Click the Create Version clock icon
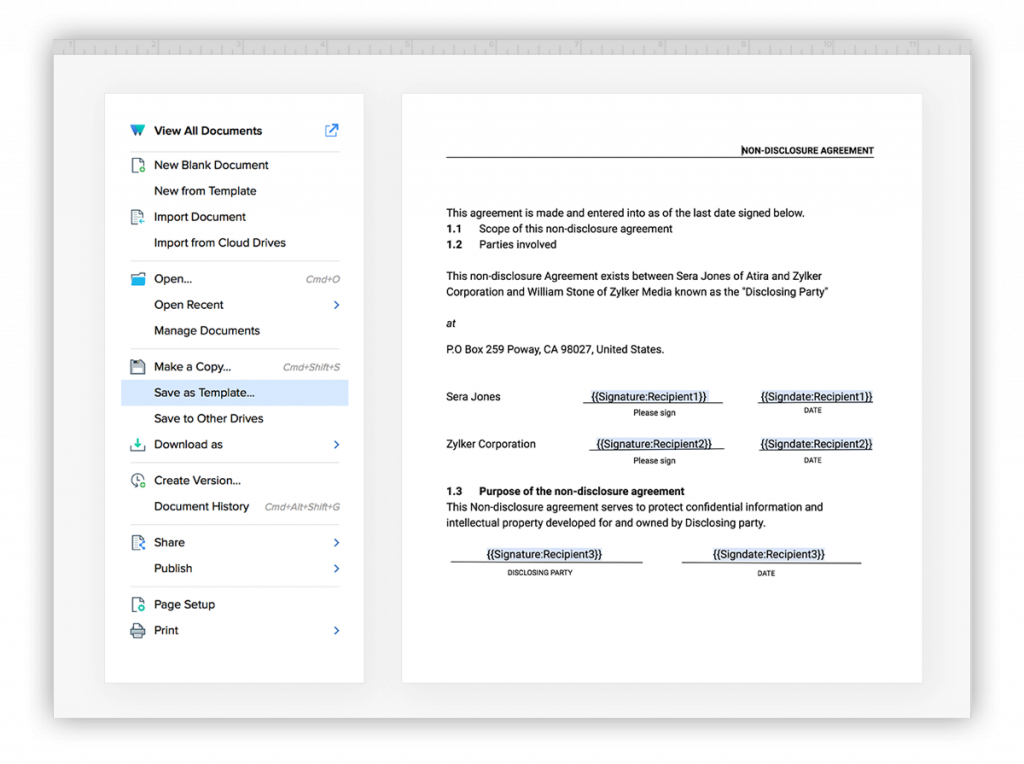Screen dimensions: 1024x764 (x=138, y=481)
